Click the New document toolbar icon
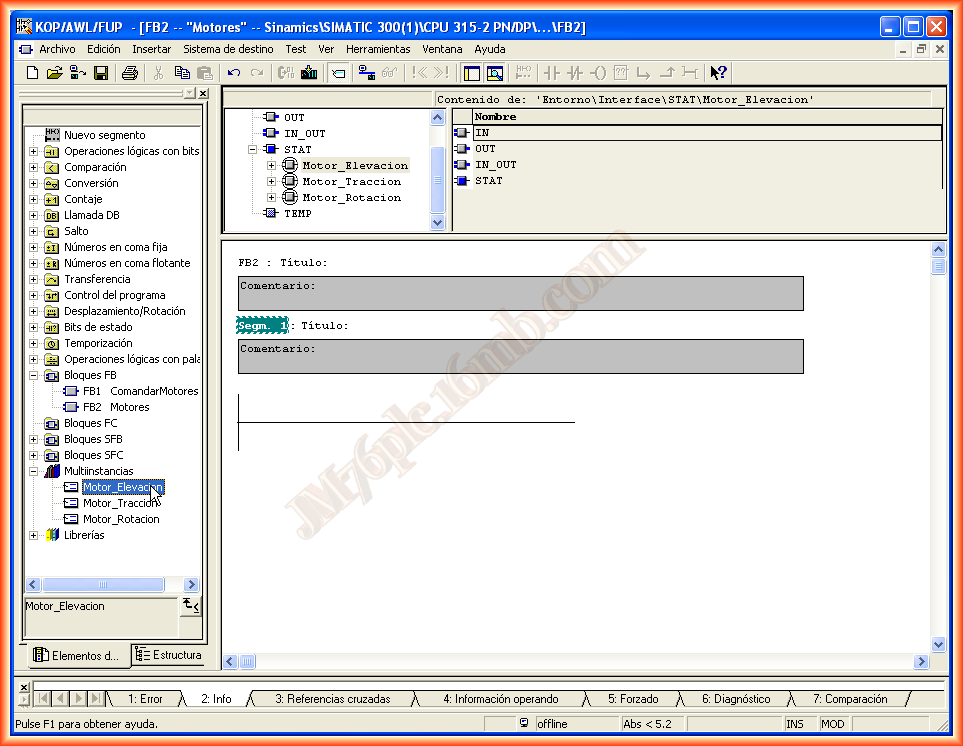 click(x=33, y=73)
